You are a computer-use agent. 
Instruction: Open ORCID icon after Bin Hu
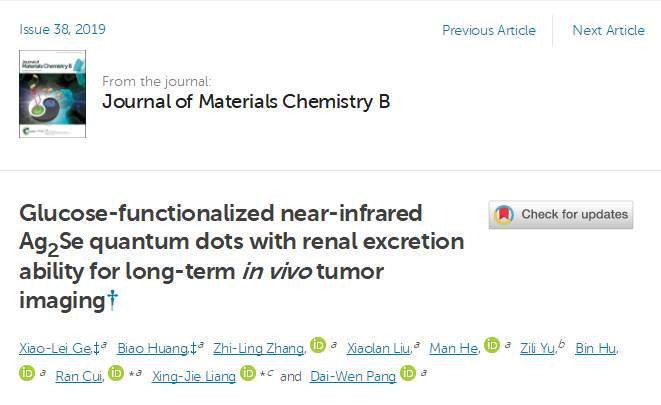[27, 373]
